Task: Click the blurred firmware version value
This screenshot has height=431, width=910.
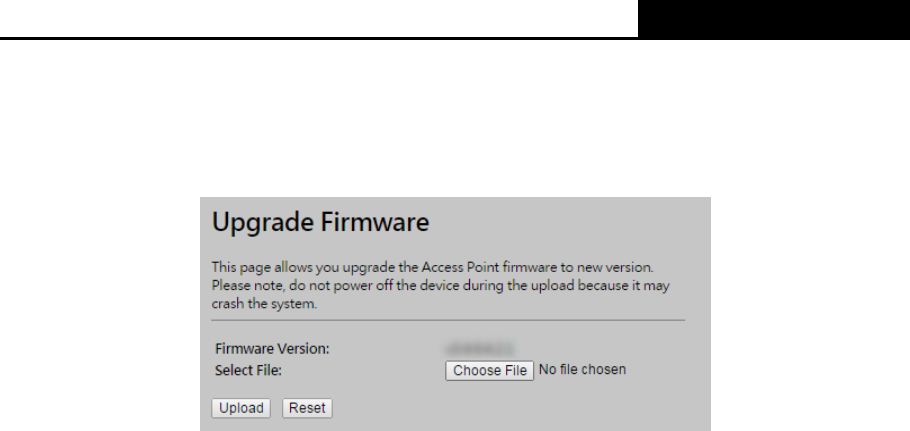Action: (x=479, y=349)
